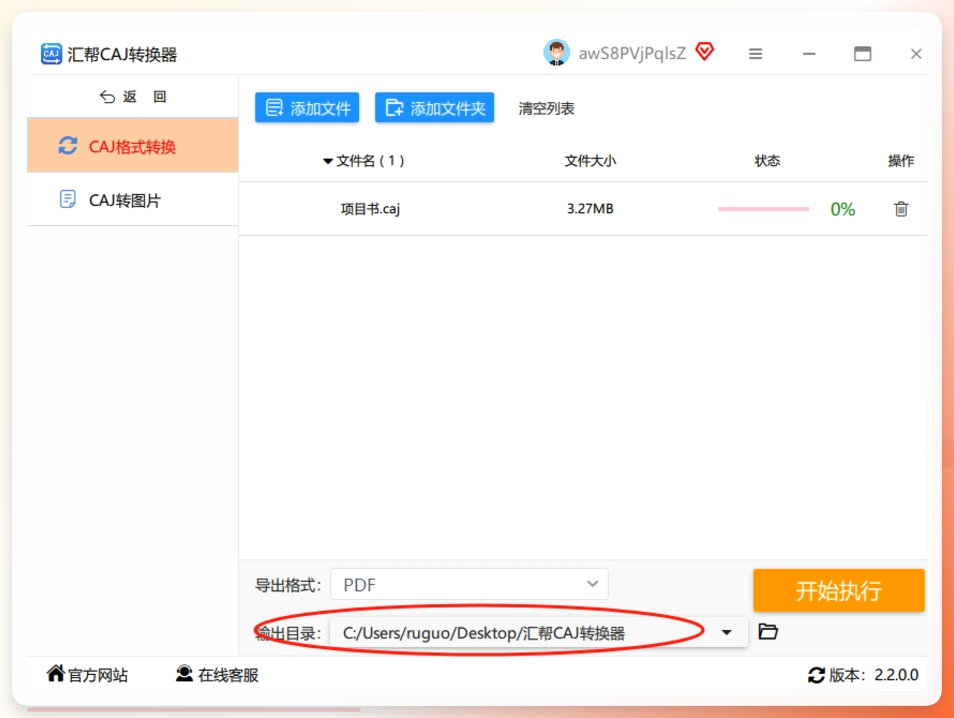
Task: Start conversion with the 开始执行 button
Action: pyautogui.click(x=838, y=590)
